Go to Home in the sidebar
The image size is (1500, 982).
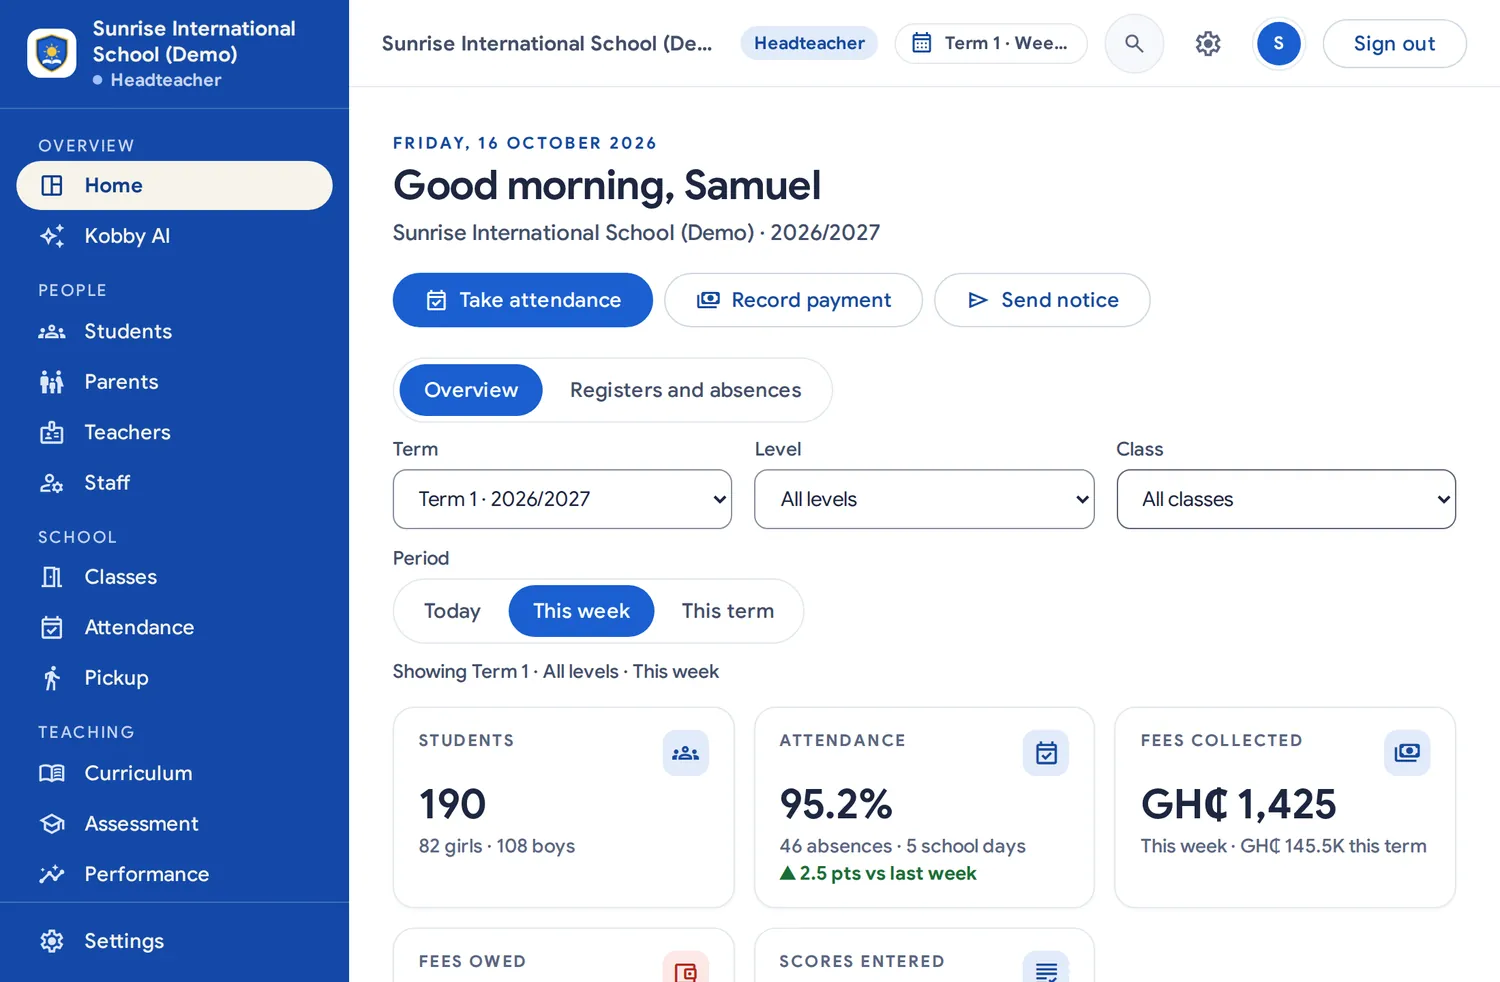click(x=175, y=186)
